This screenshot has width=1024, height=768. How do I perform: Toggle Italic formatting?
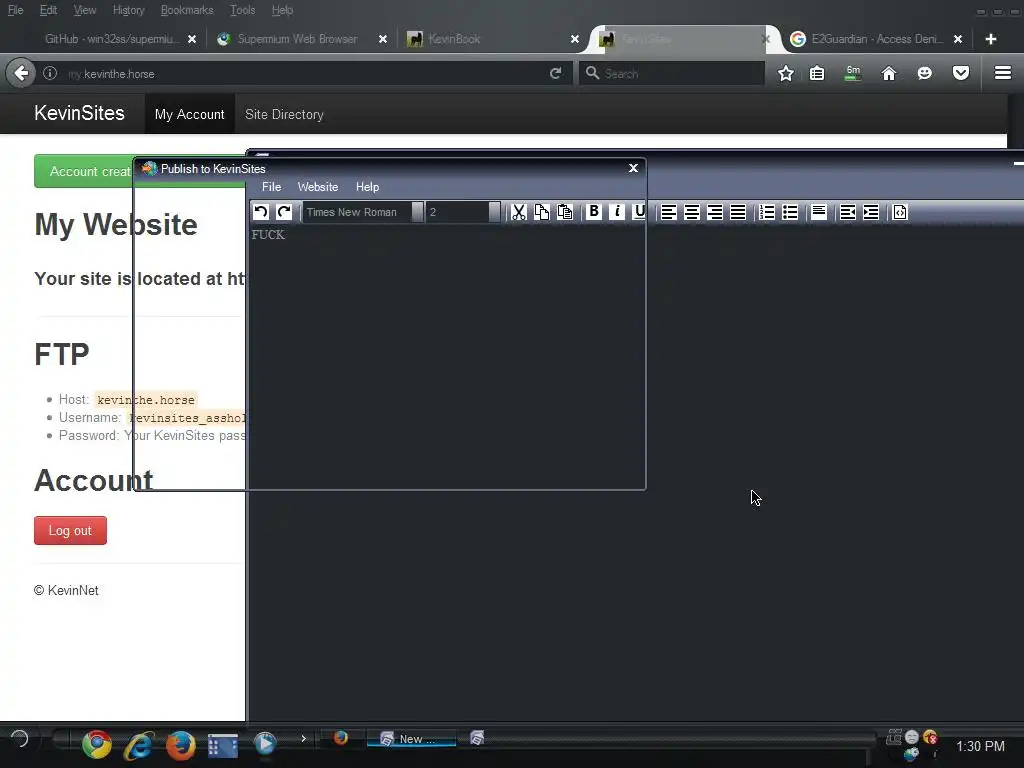tap(616, 212)
